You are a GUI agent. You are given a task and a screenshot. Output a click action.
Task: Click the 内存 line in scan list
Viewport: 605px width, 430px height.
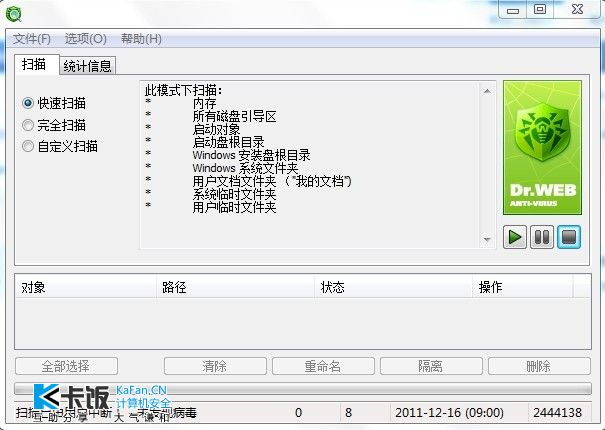[204, 103]
